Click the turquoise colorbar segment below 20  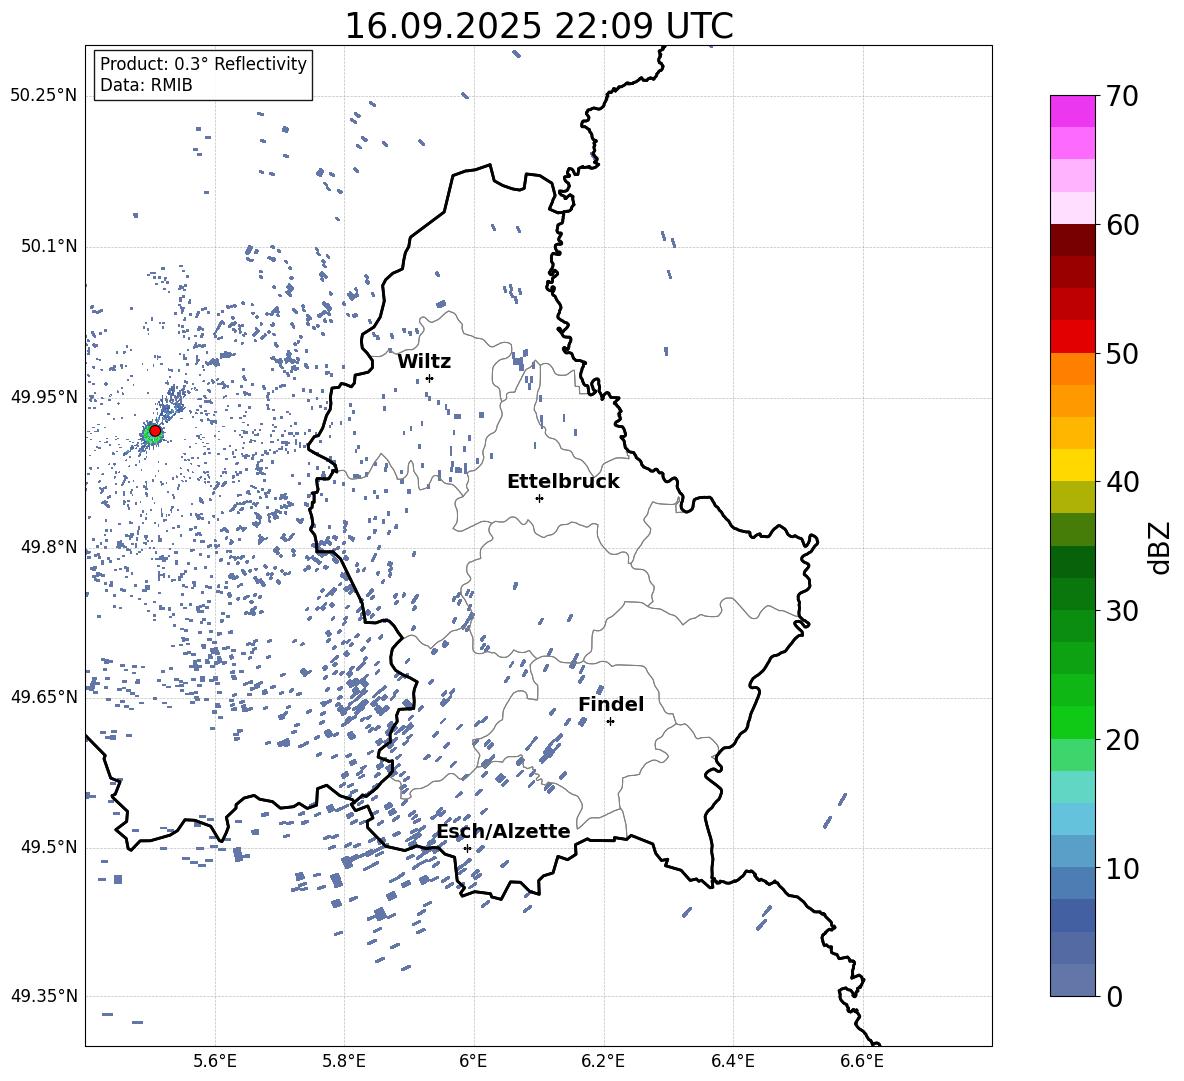1072,787
